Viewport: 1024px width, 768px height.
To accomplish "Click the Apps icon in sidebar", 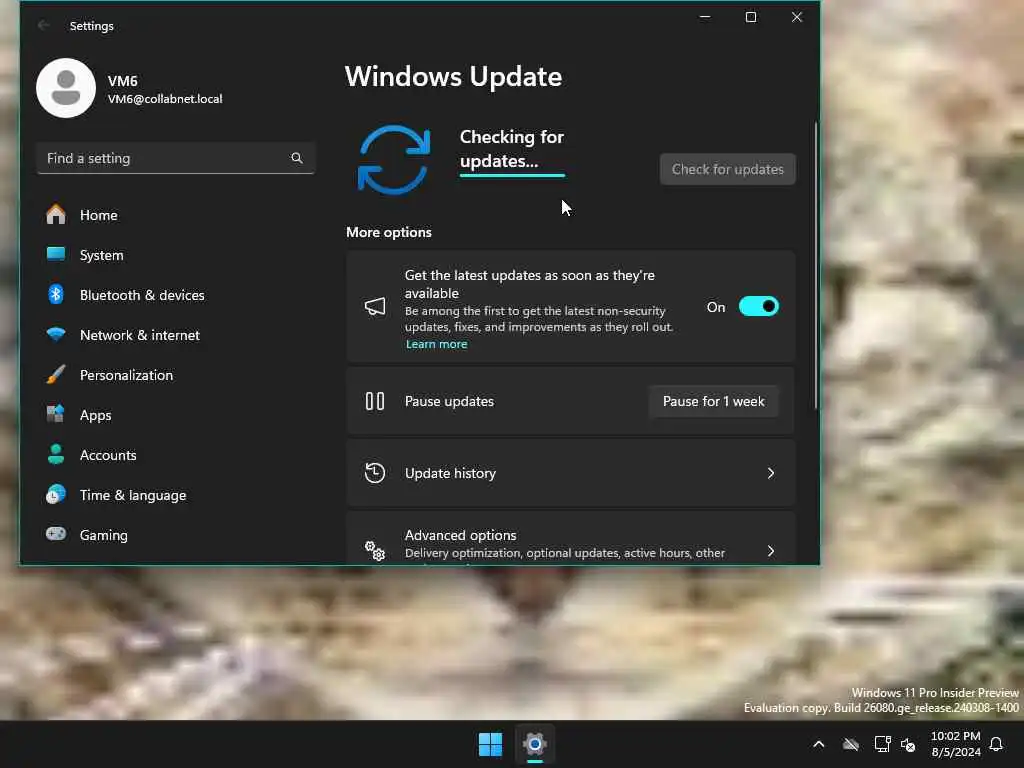I will [x=56, y=414].
